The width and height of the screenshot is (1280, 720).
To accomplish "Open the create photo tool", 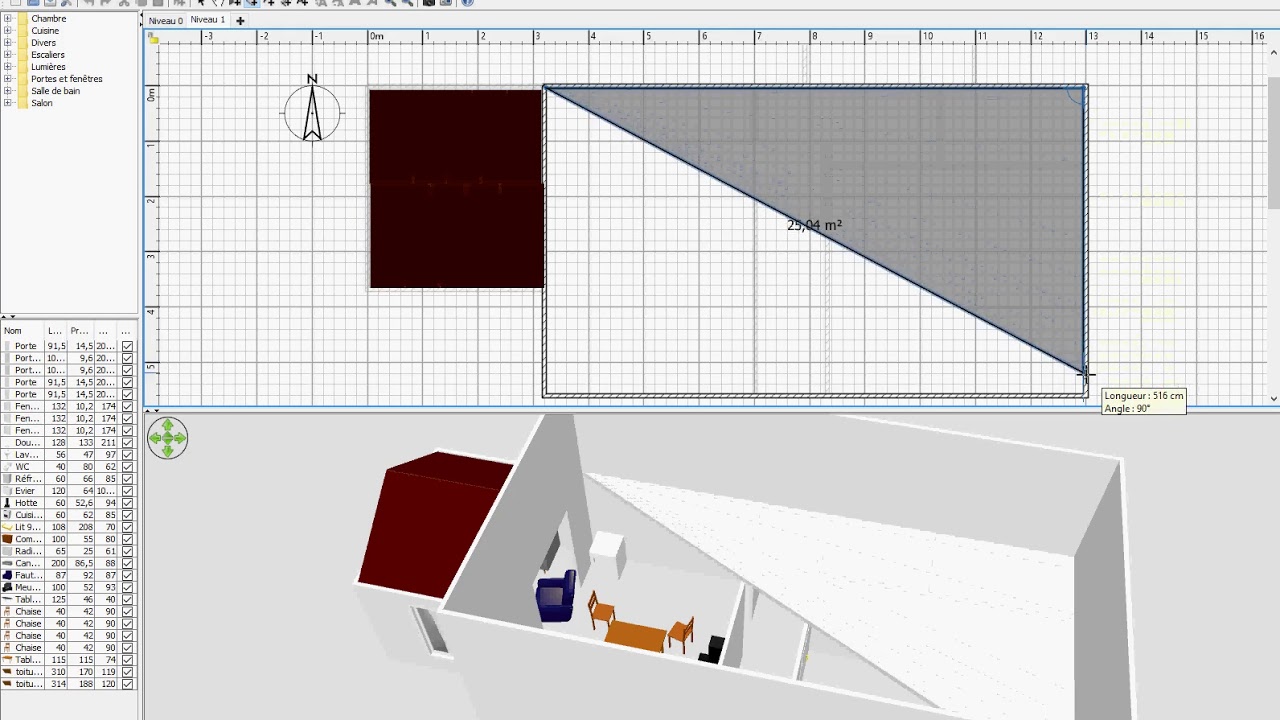I will coord(429,4).
